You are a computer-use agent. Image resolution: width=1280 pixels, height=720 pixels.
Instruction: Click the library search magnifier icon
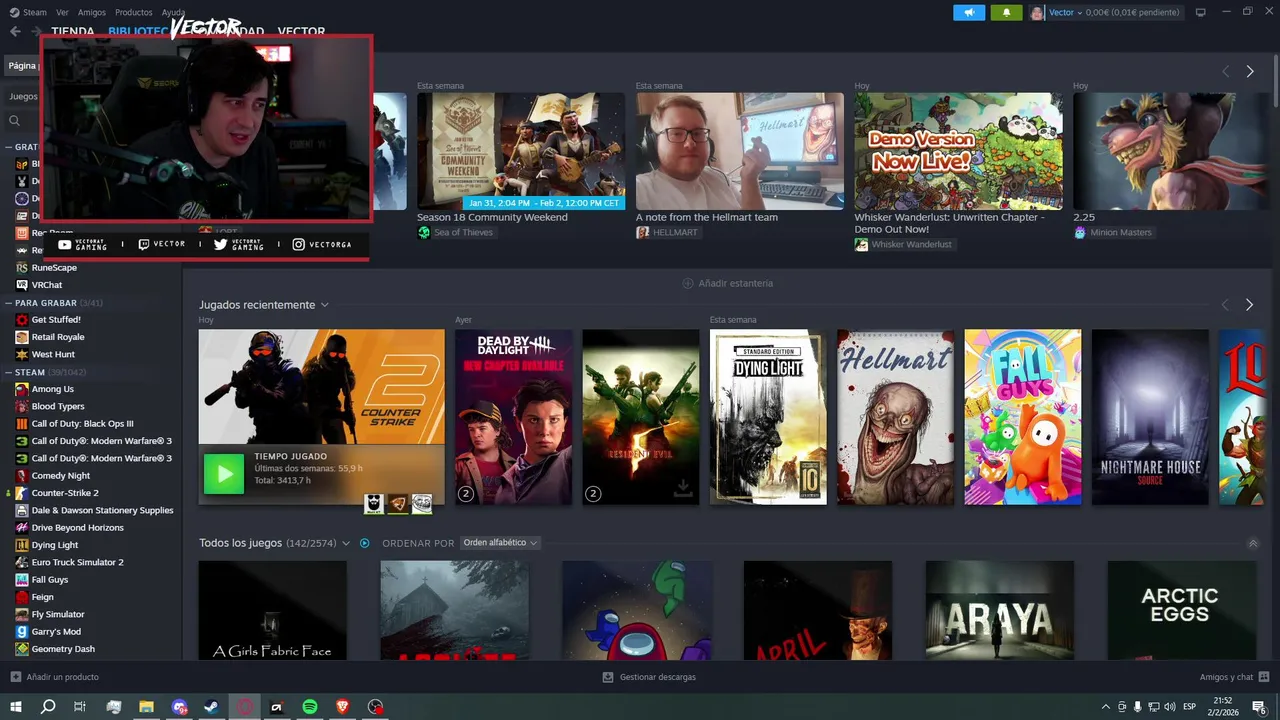(15, 121)
